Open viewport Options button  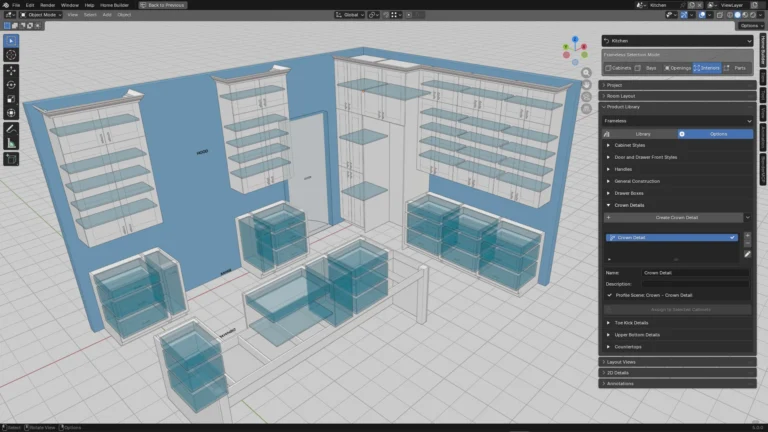(x=751, y=25)
